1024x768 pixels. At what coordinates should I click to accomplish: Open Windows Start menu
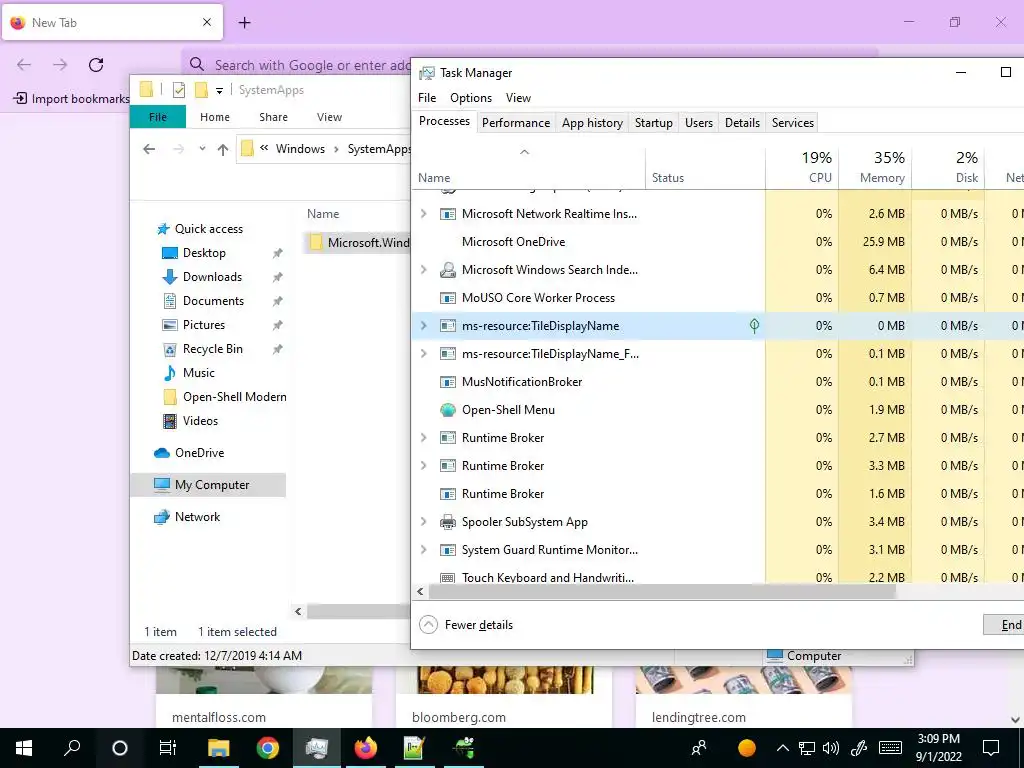point(24,748)
